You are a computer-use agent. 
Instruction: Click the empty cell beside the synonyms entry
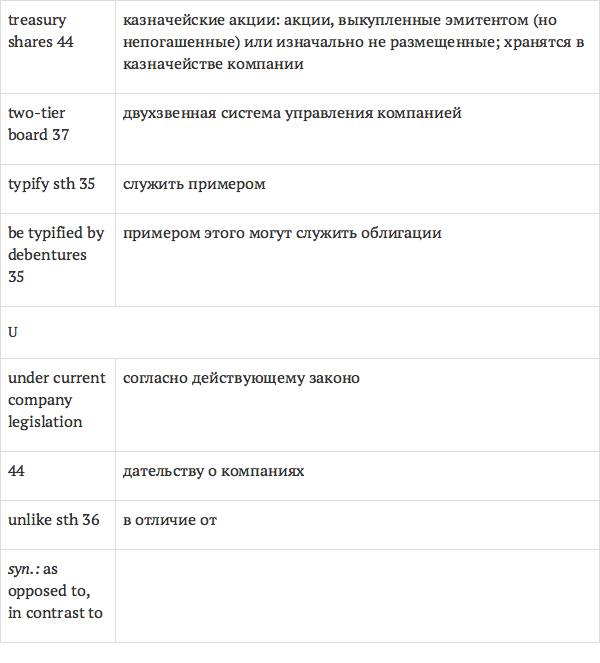pyautogui.click(x=356, y=594)
